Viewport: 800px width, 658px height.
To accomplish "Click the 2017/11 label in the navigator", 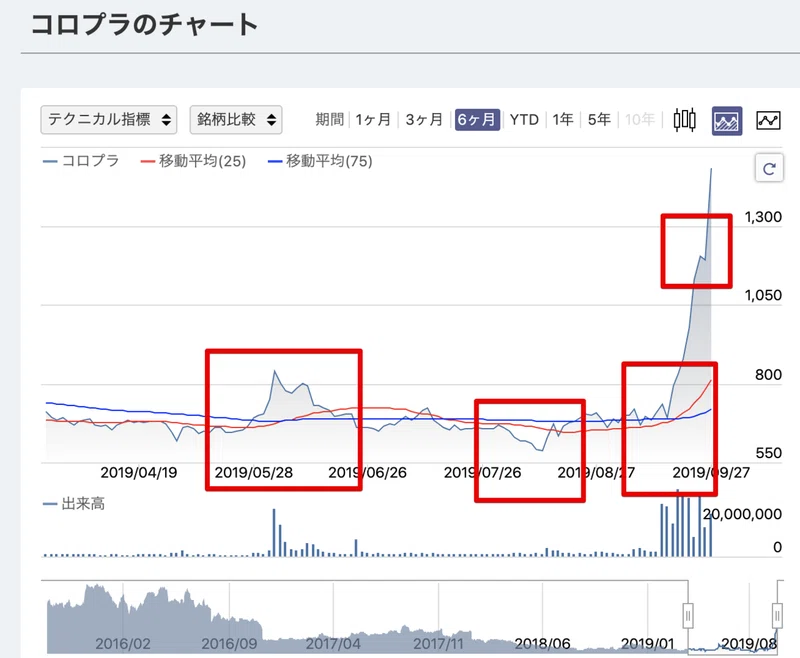I will [x=438, y=644].
